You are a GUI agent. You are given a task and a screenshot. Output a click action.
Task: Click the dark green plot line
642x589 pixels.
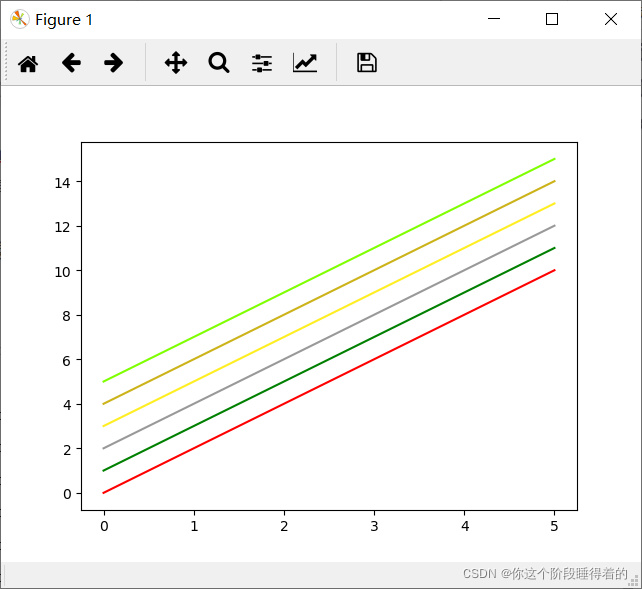pos(329,359)
